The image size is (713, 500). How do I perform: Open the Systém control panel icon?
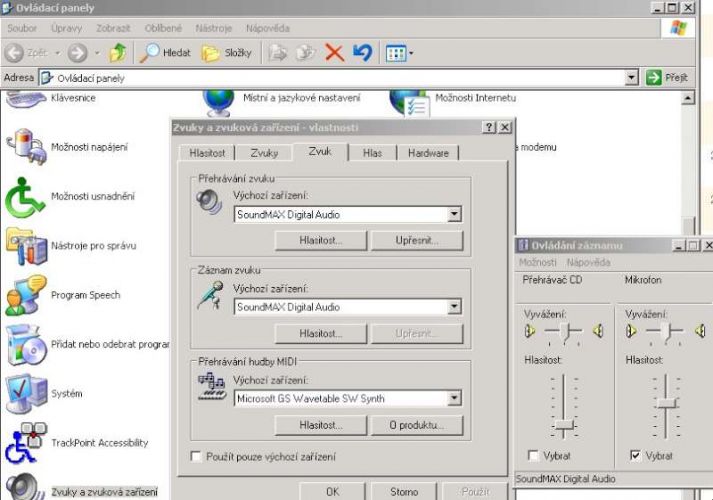click(x=26, y=394)
